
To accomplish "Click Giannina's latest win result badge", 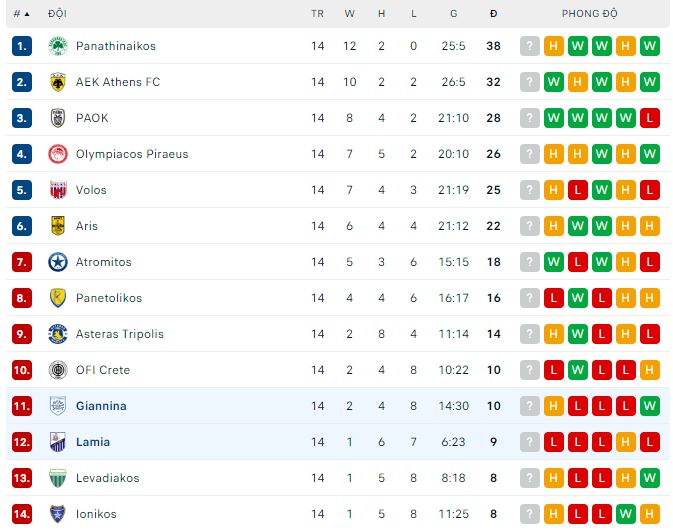I will [x=650, y=406].
